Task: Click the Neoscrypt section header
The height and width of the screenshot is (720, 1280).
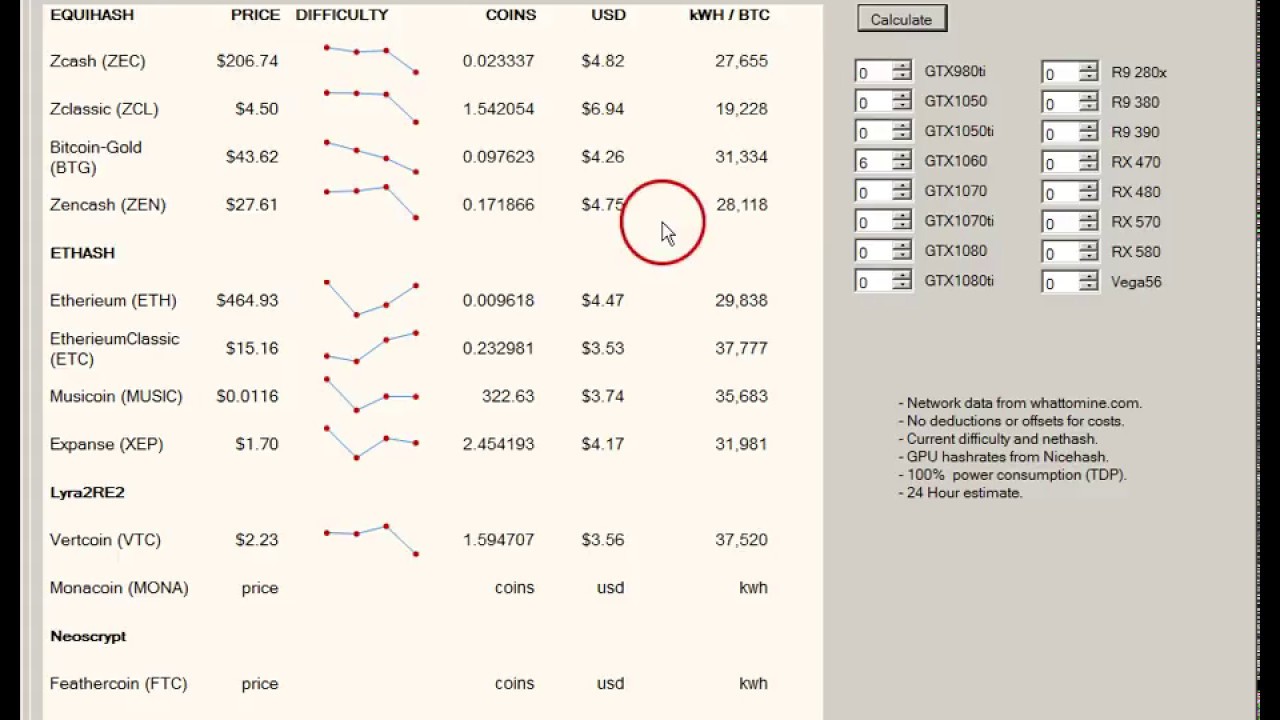Action: (x=88, y=636)
